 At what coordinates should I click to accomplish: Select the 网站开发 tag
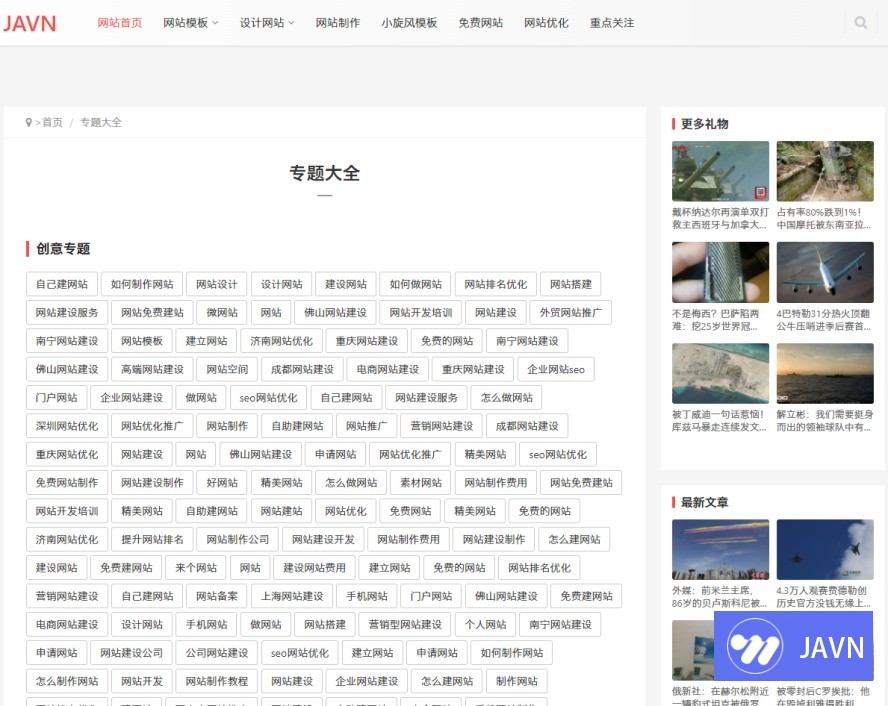click(x=142, y=681)
